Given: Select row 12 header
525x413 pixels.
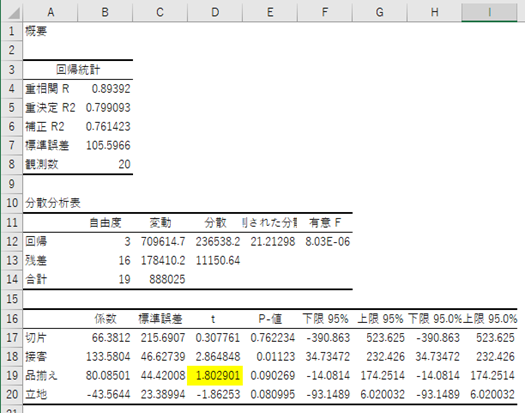Looking at the screenshot, I should coord(12,242).
